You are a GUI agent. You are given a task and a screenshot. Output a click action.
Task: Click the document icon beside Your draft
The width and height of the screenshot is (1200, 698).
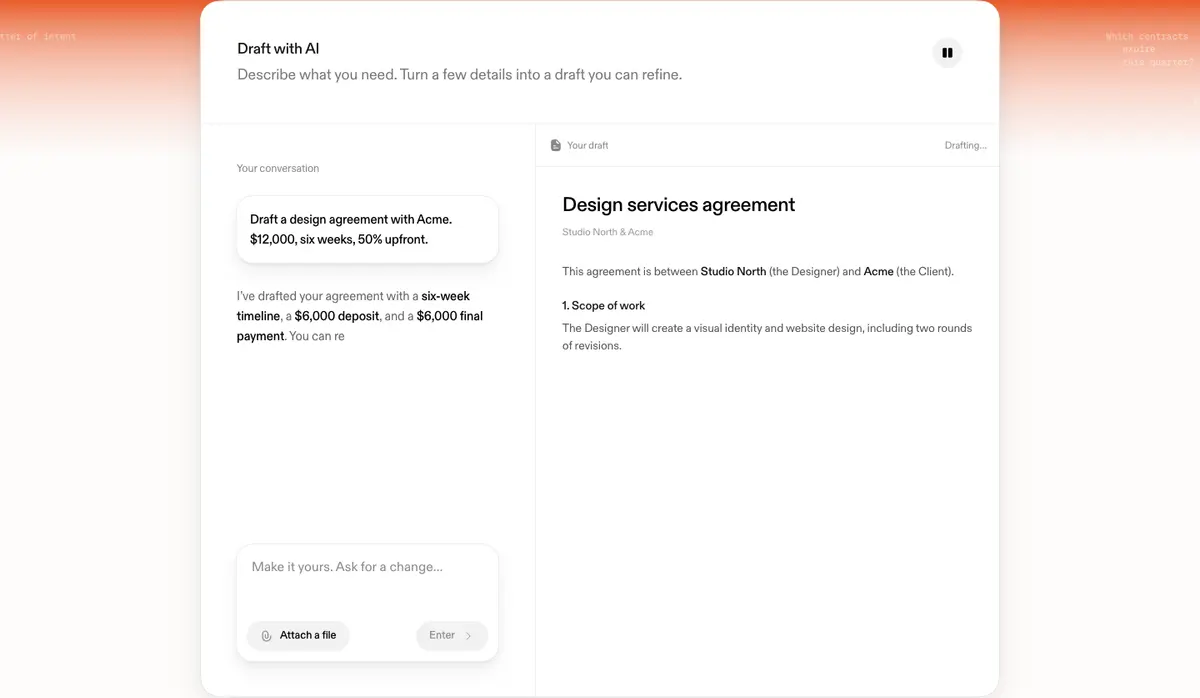[556, 146]
